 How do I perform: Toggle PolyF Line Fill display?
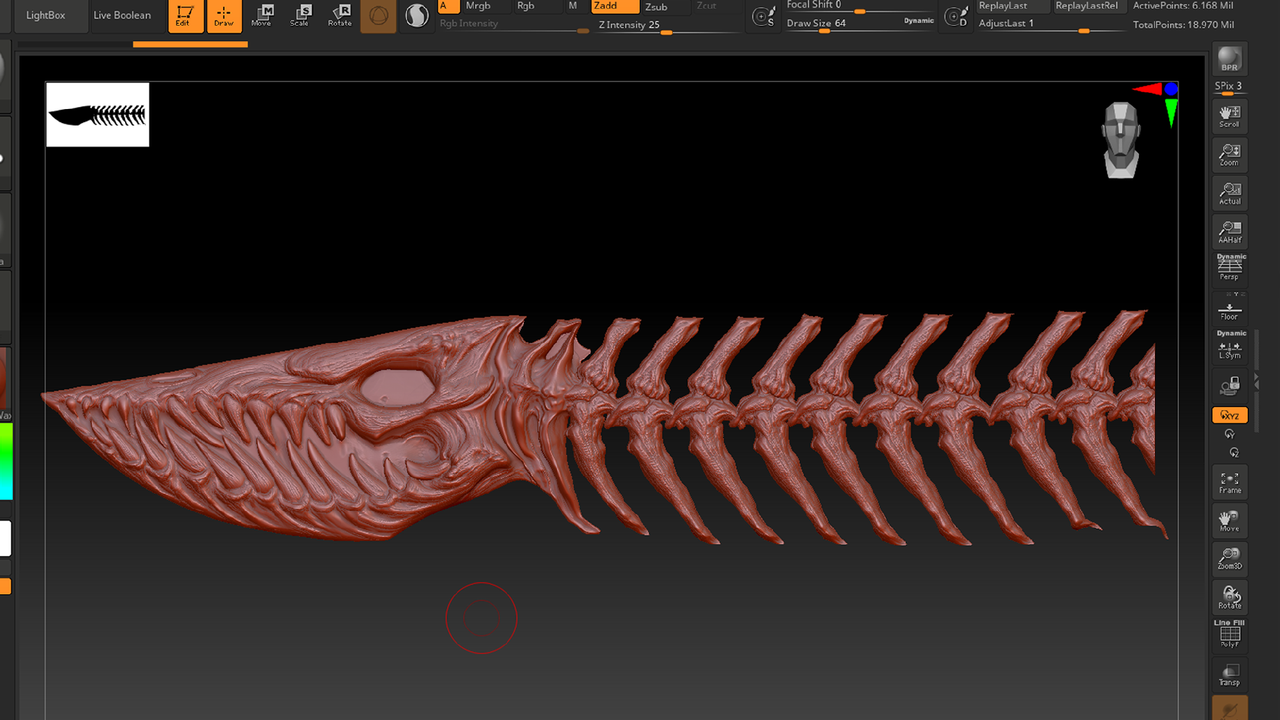point(1229,634)
